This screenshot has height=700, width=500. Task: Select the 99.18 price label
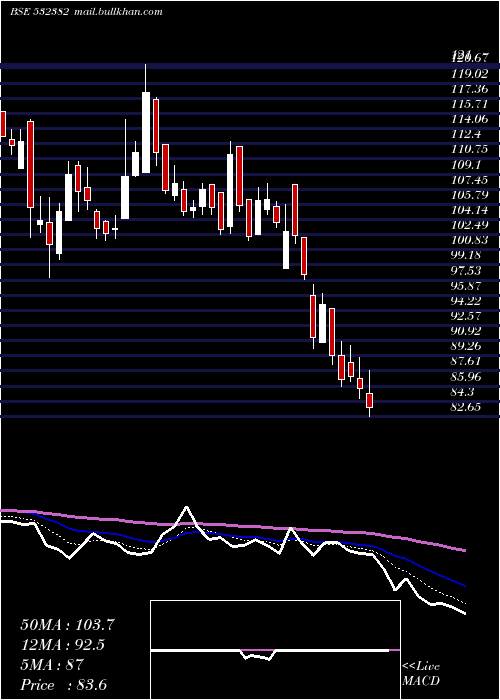(x=466, y=255)
